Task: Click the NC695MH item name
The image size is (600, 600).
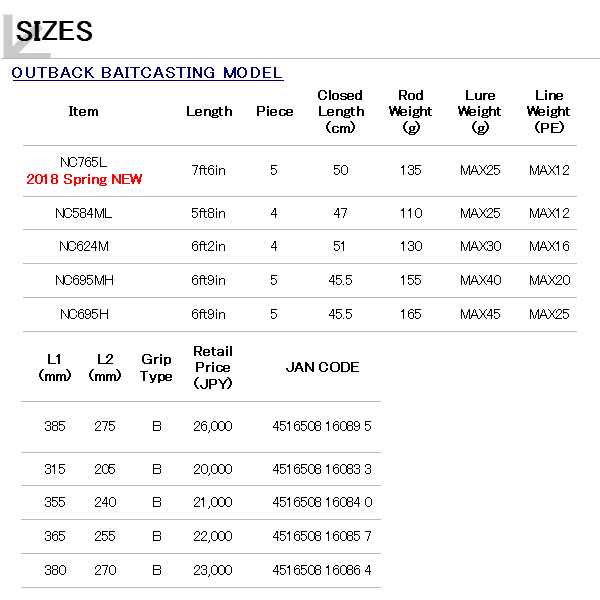Action: tap(84, 280)
